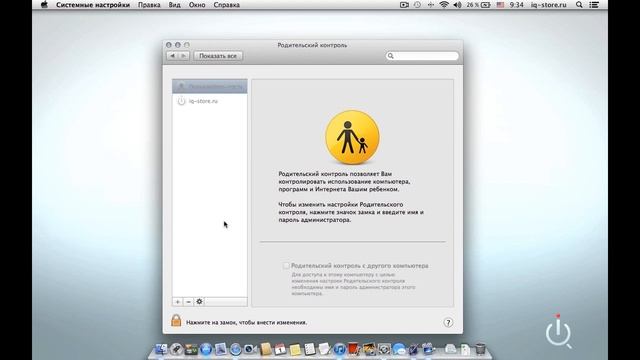Screen dimensions: 640x360
Task: Click the Показать все button
Action: click(218, 56)
